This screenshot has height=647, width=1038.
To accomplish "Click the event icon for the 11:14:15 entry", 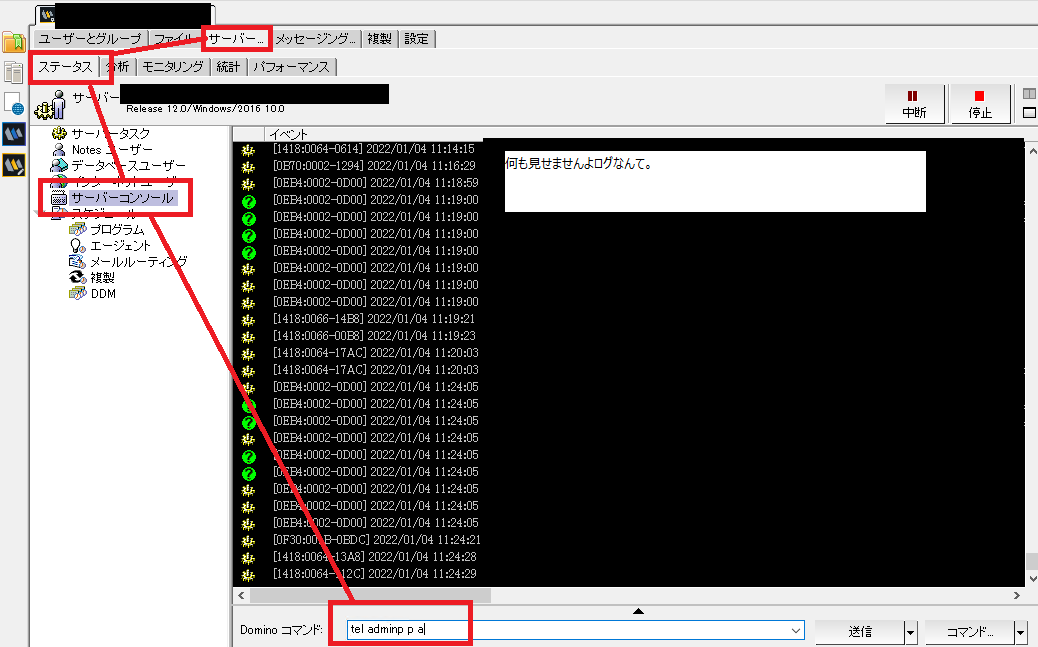I will pyautogui.click(x=248, y=150).
